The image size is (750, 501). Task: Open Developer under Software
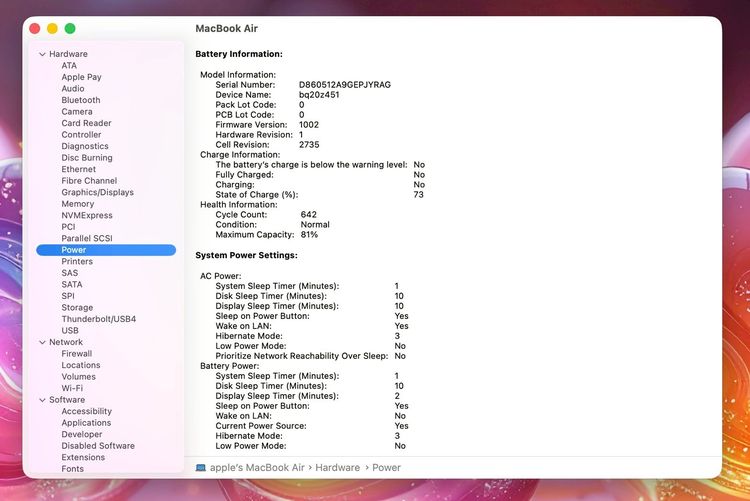tap(82, 434)
